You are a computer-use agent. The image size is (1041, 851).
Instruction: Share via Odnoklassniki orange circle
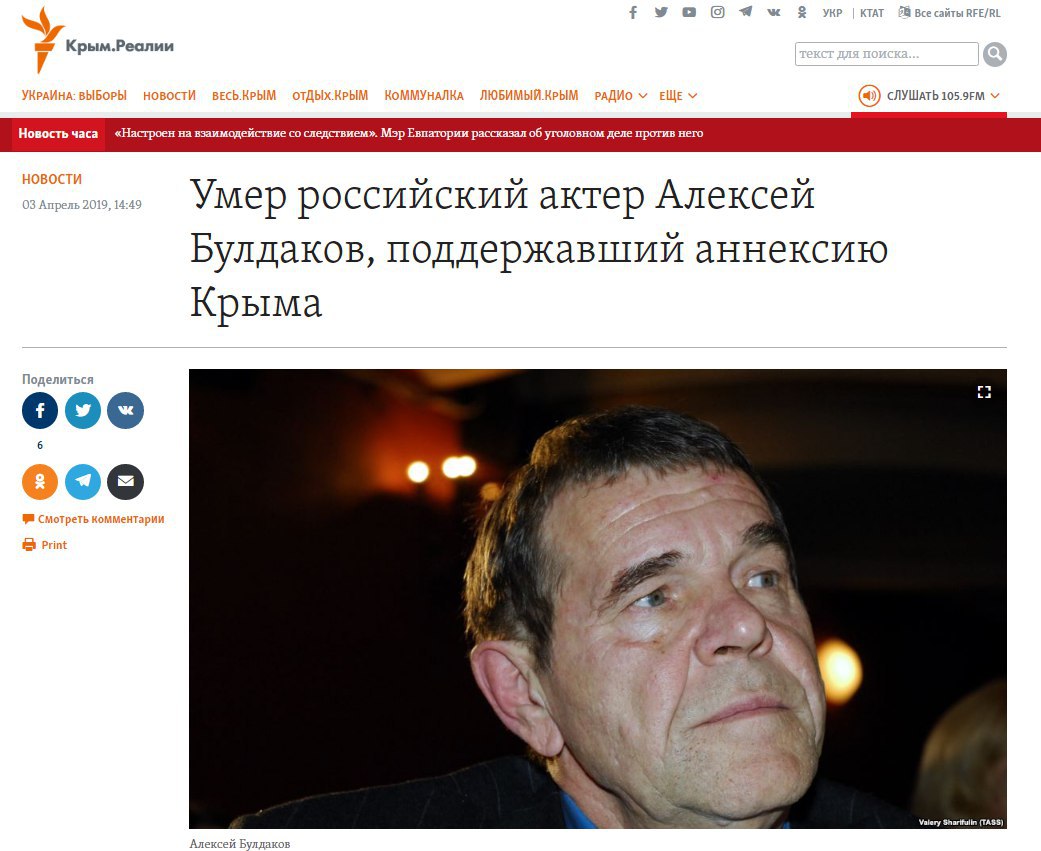(x=40, y=482)
